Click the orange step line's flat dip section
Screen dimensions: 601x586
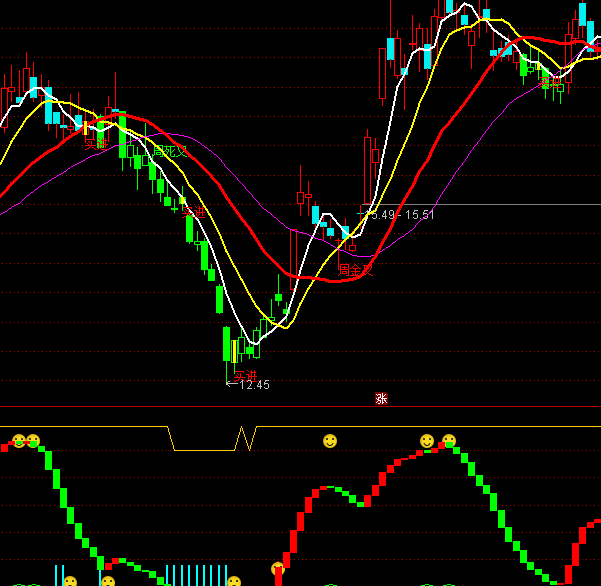click(x=204, y=450)
